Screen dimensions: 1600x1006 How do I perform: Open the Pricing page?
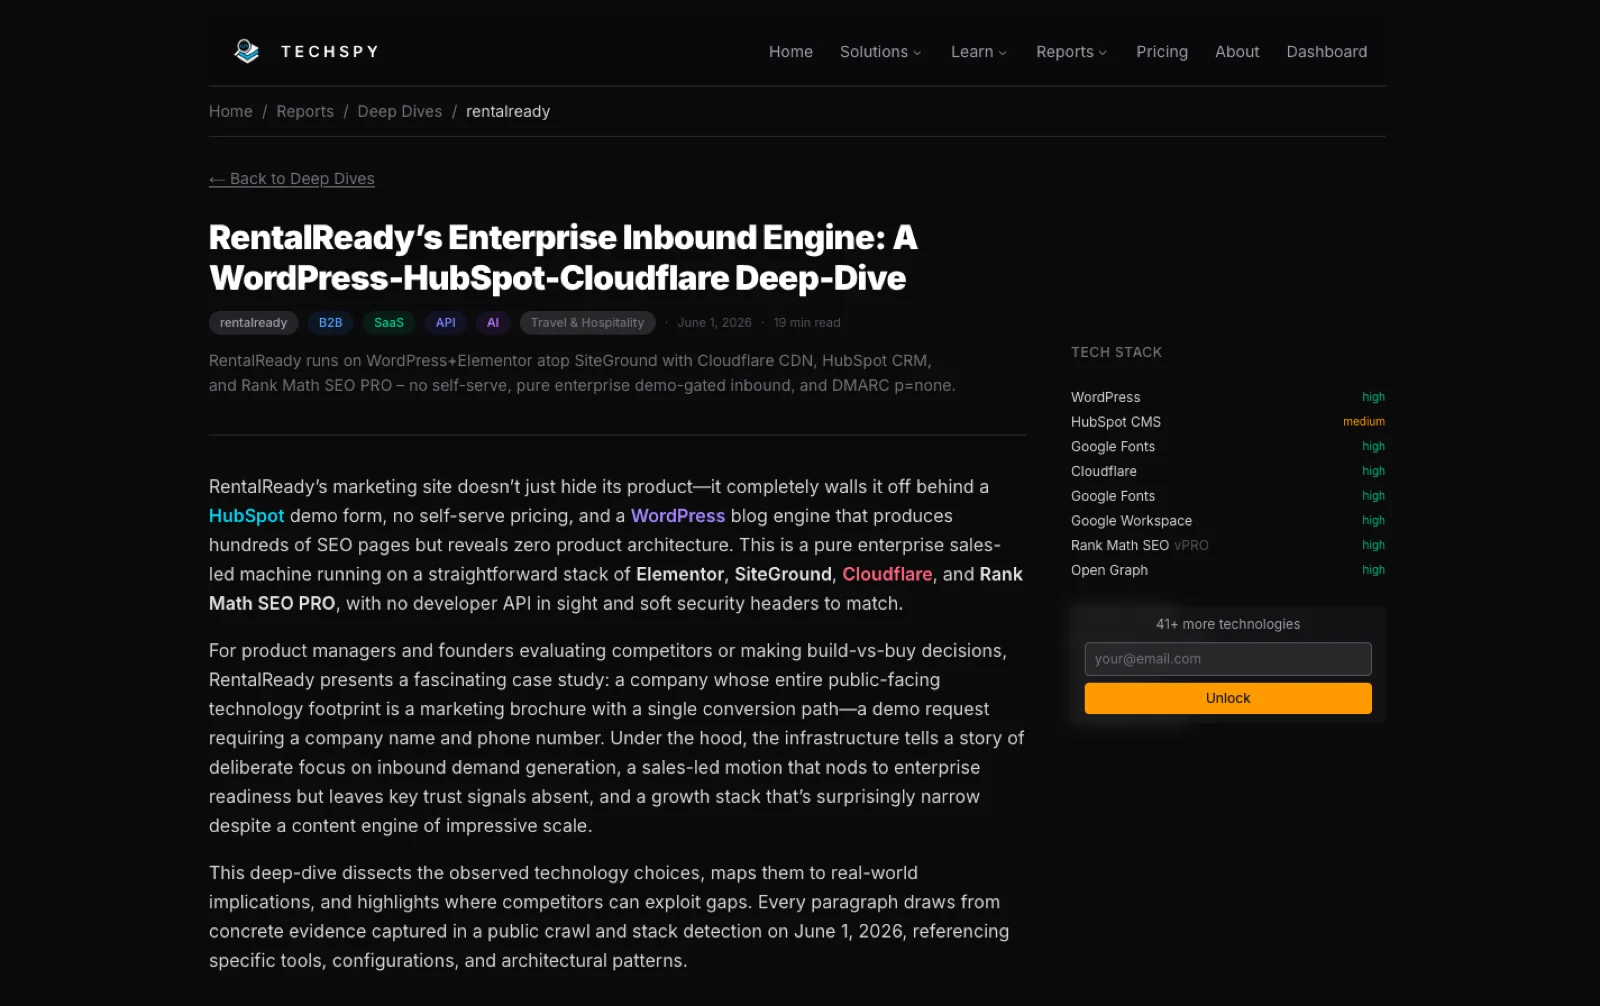click(1162, 52)
